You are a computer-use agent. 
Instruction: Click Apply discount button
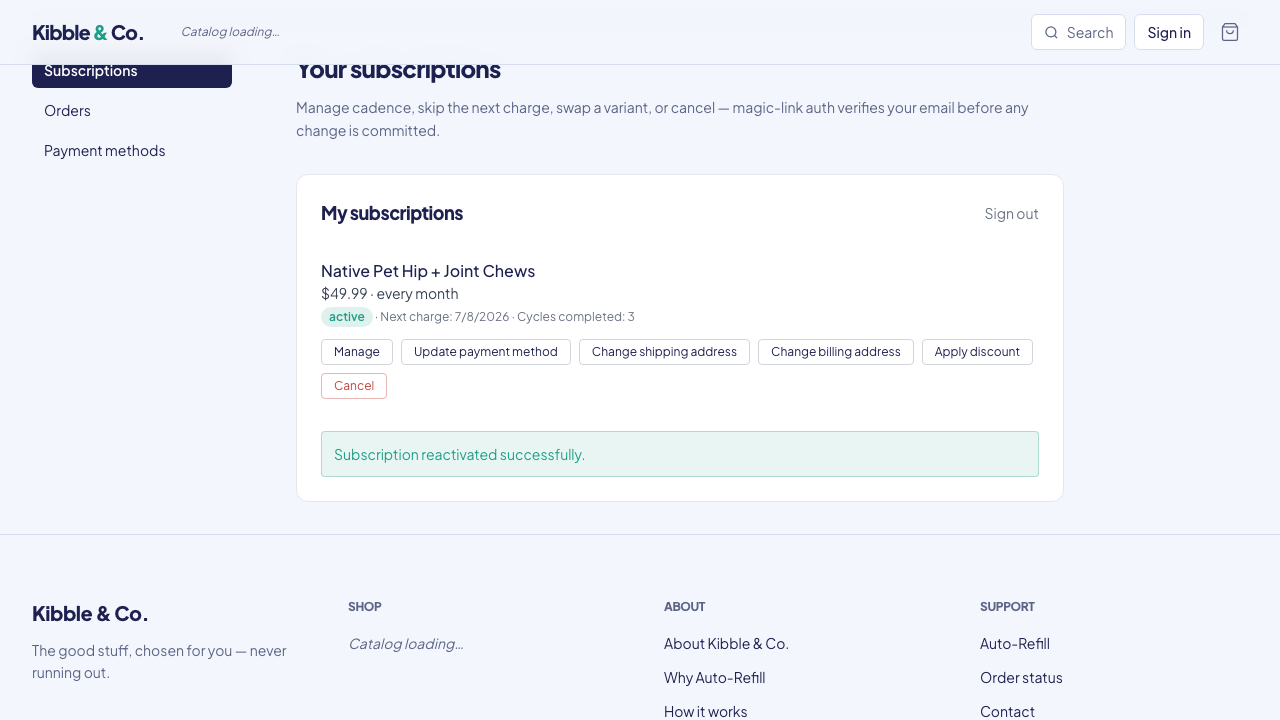(977, 352)
